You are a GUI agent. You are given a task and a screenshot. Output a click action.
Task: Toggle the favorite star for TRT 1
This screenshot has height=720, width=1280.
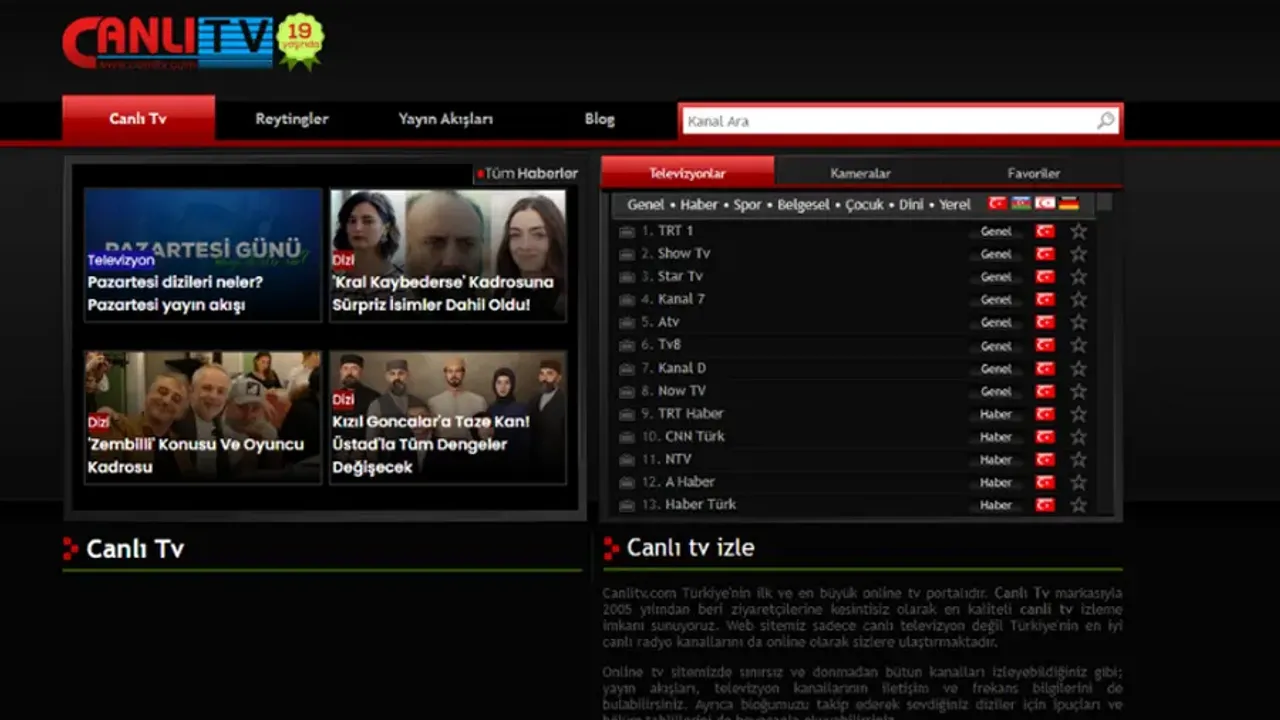pos(1078,231)
